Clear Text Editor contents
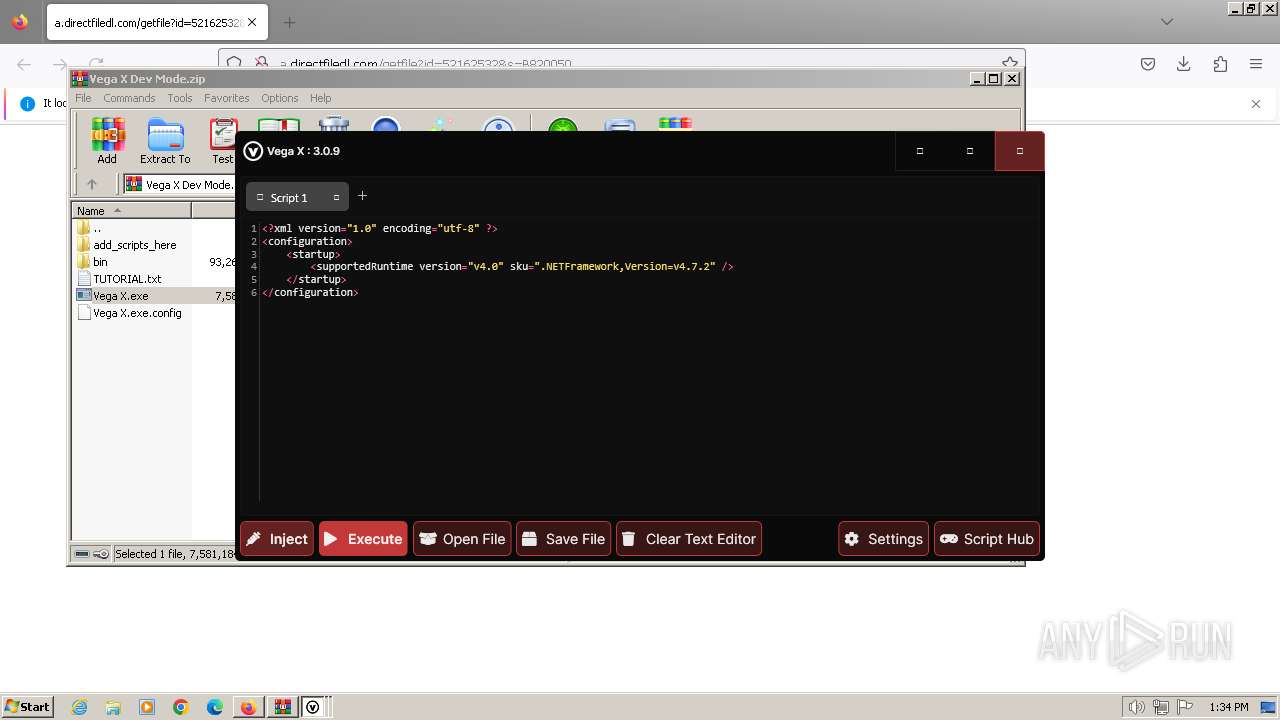Screen dimensions: 1280x720 click(x=689, y=539)
